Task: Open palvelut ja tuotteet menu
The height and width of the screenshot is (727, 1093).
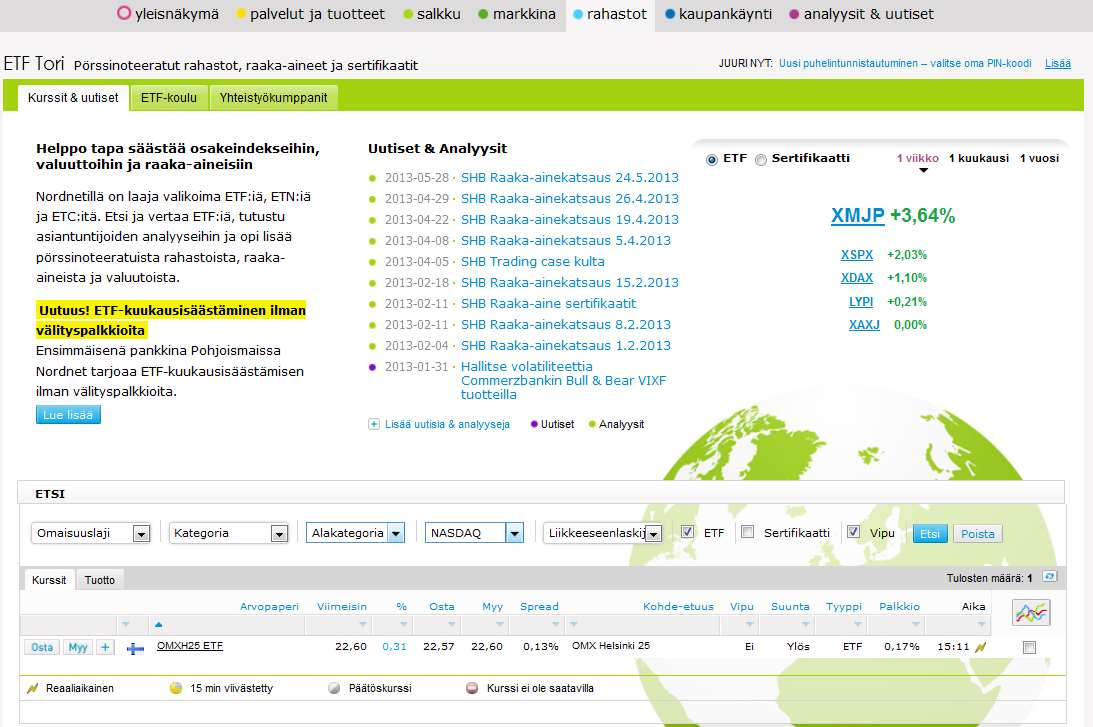Action: click(x=311, y=14)
